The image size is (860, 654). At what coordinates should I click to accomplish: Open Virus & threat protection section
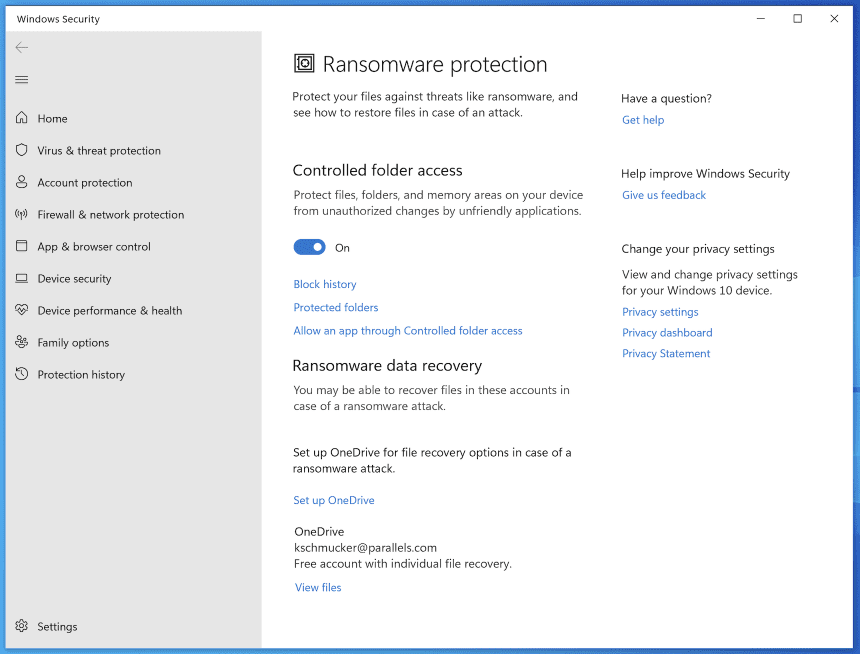click(99, 151)
